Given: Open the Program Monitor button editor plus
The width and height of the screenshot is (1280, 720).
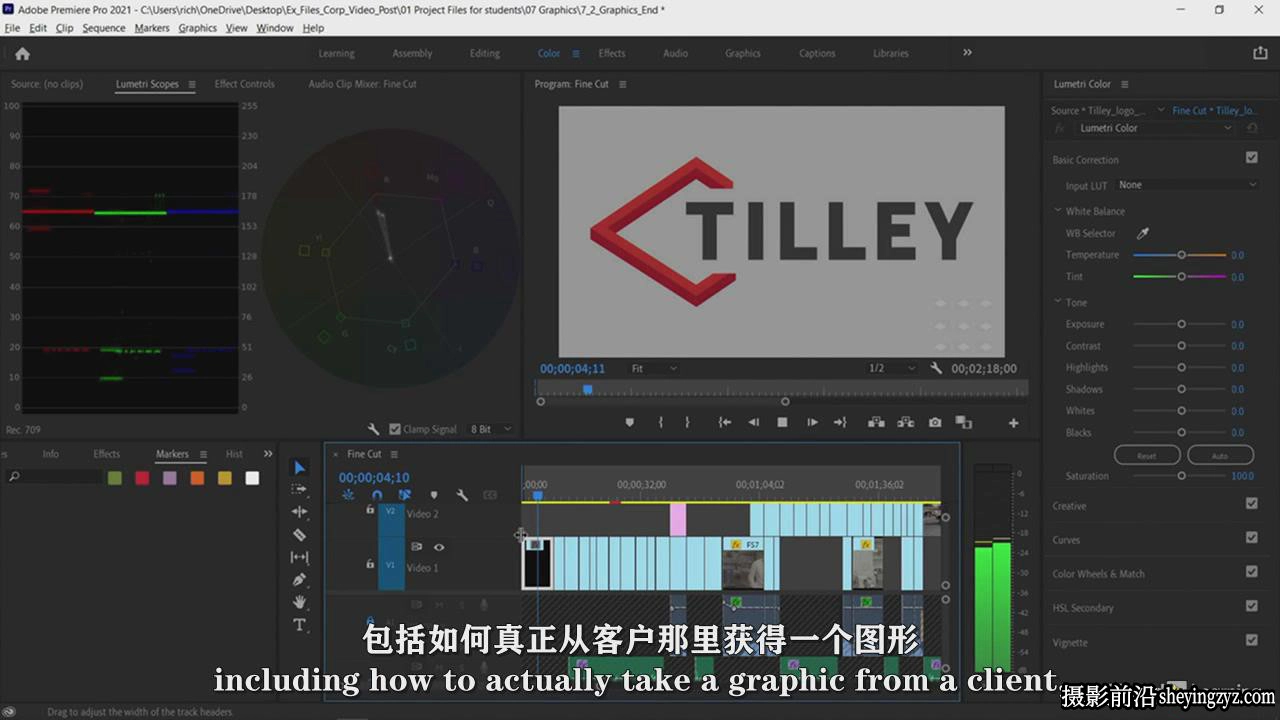Looking at the screenshot, I should pyautogui.click(x=1013, y=423).
